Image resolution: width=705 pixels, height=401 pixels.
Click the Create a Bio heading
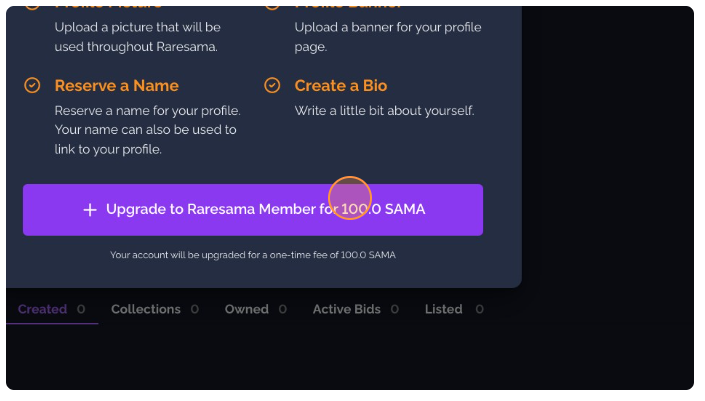[x=341, y=85]
